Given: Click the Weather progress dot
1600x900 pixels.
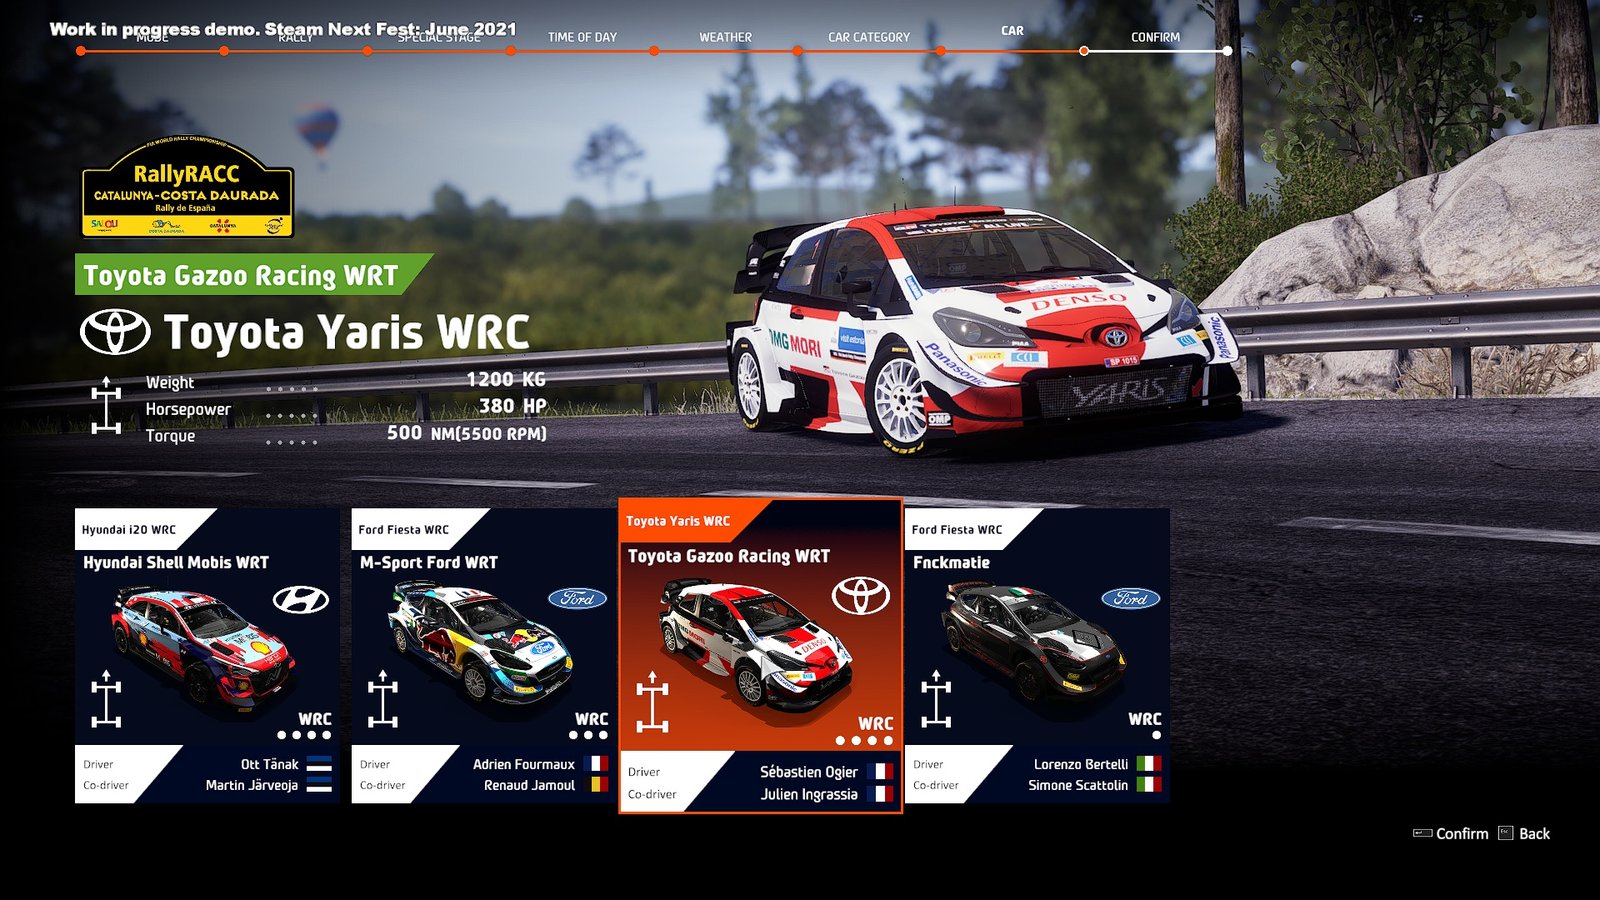Looking at the screenshot, I should [797, 50].
